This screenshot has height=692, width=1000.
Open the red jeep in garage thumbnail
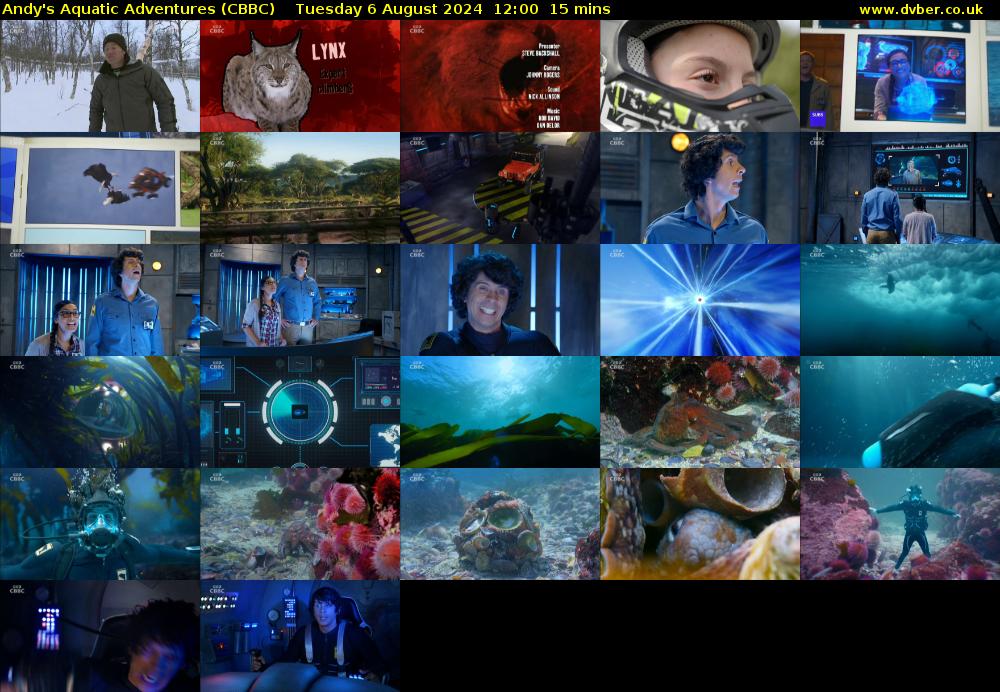click(x=500, y=188)
